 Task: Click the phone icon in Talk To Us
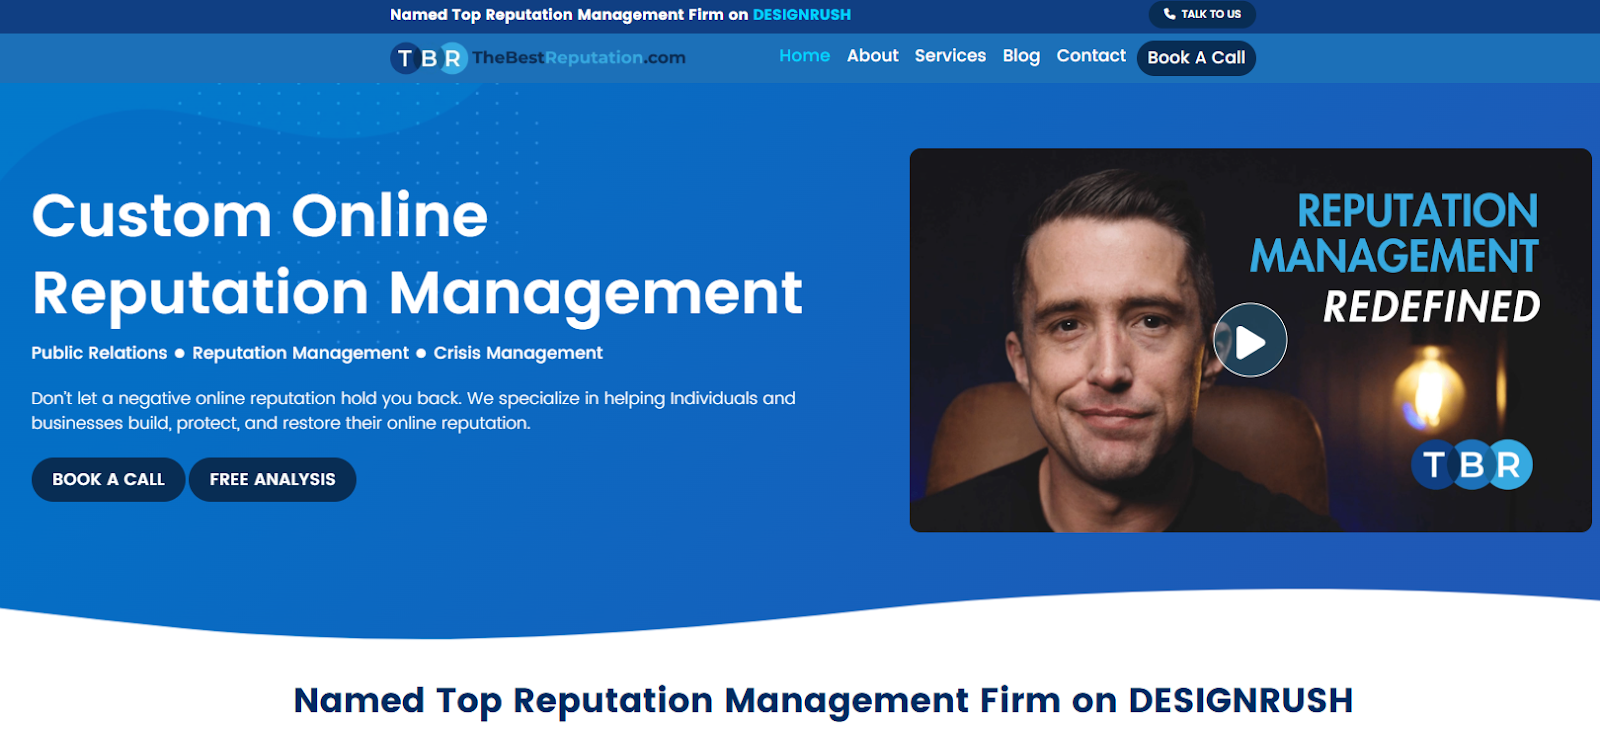coord(1169,14)
